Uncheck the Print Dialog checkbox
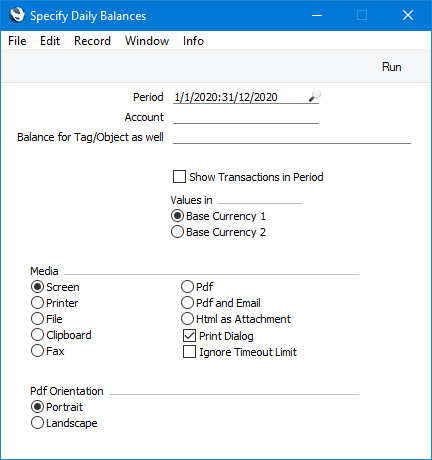This screenshot has height=460, width=432. [189, 336]
